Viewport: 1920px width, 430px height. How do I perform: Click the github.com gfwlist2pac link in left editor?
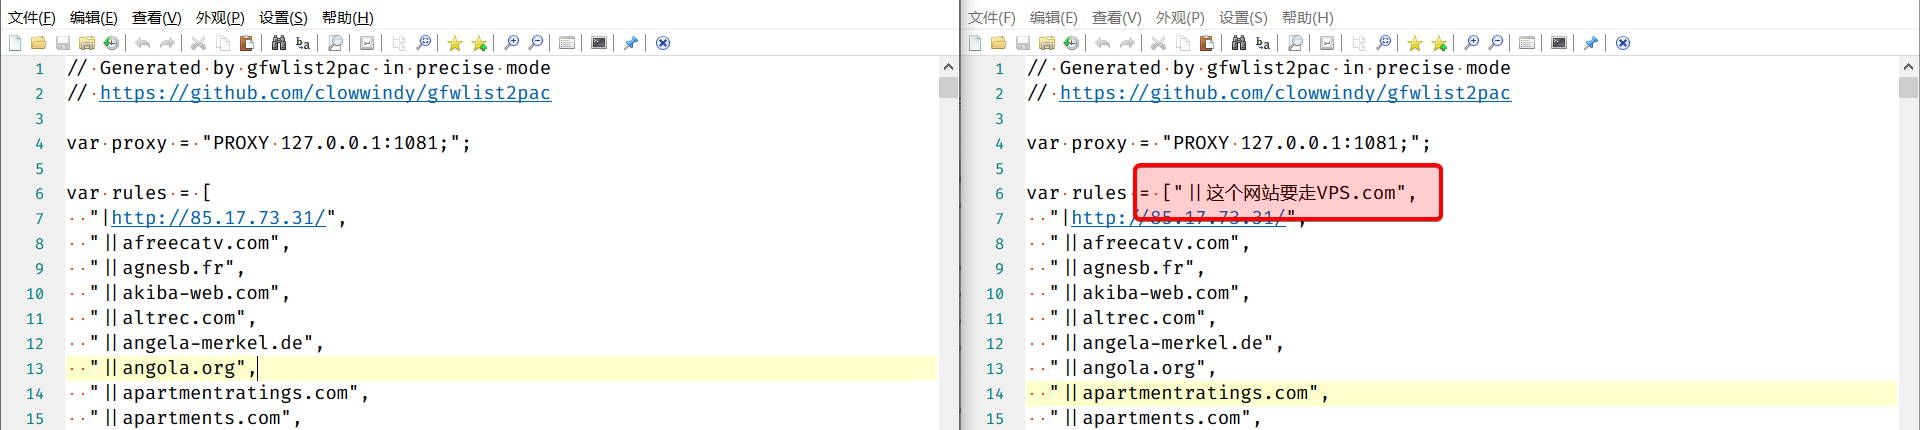pyautogui.click(x=325, y=93)
